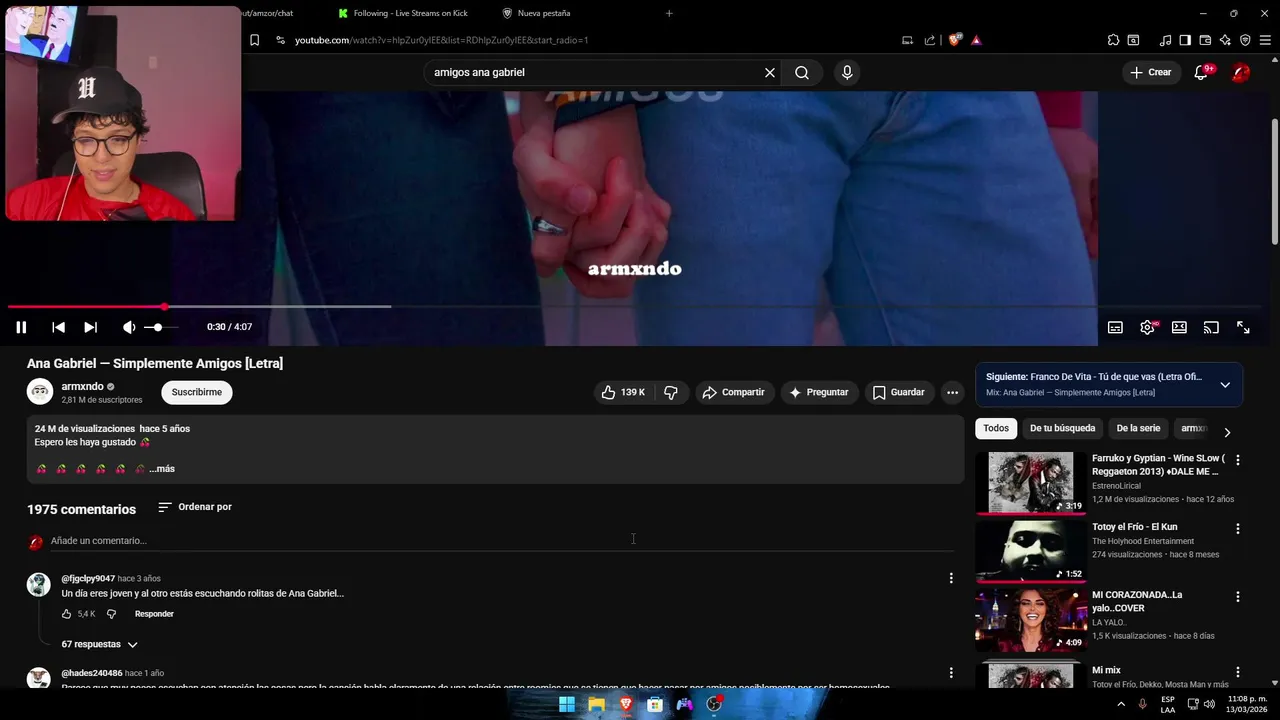Viewport: 1280px width, 720px height.
Task: Skip to next video in player
Action: point(90,327)
